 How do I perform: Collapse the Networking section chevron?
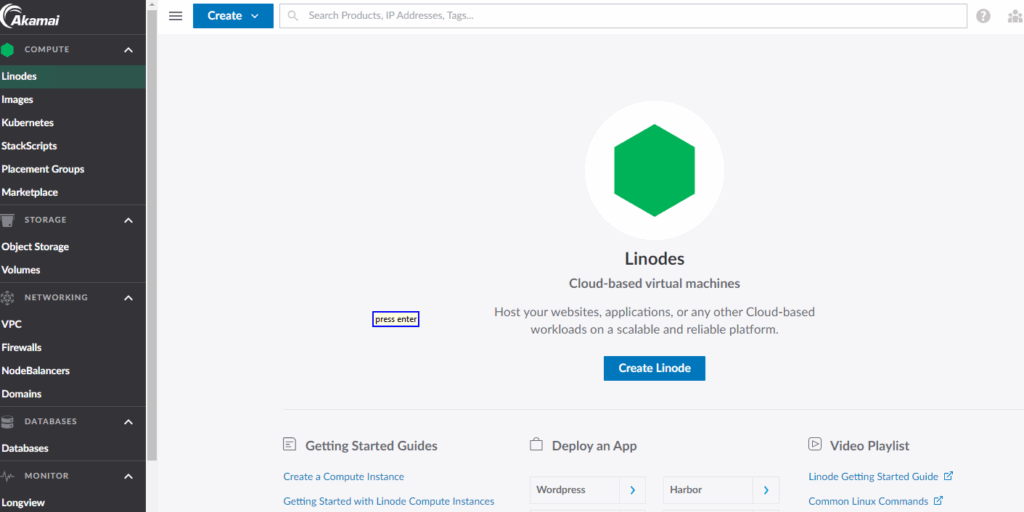tap(128, 298)
